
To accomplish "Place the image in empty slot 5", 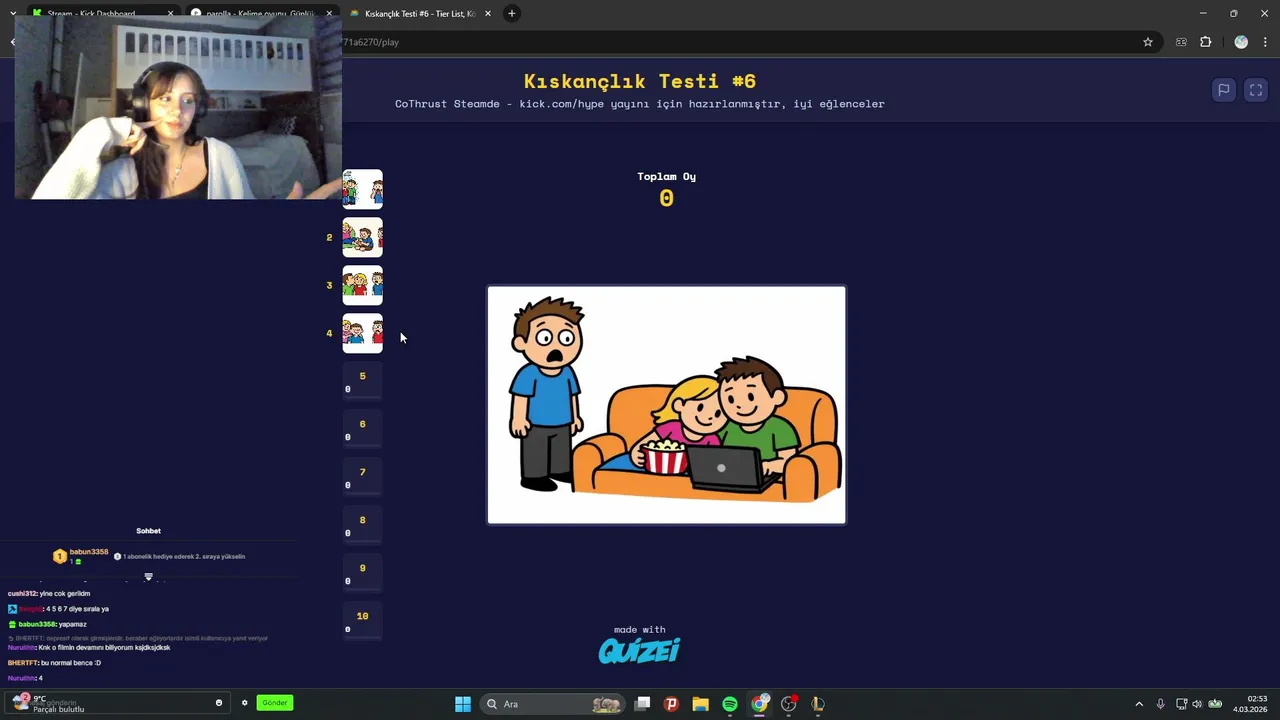I will [362, 381].
